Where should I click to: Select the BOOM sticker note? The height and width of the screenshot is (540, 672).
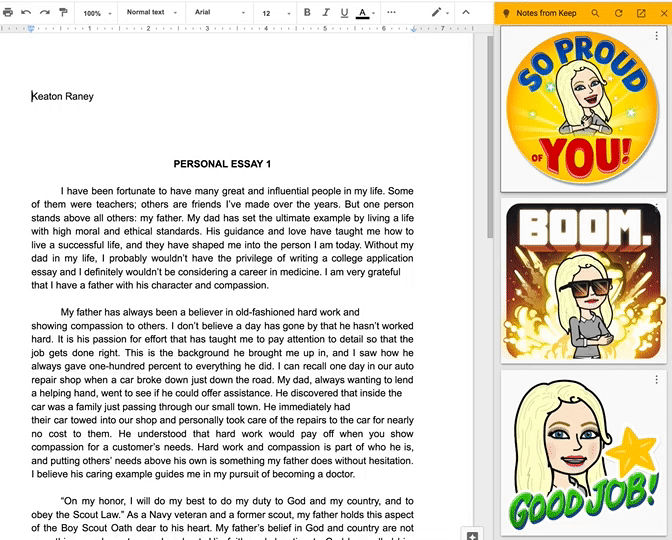coord(583,281)
